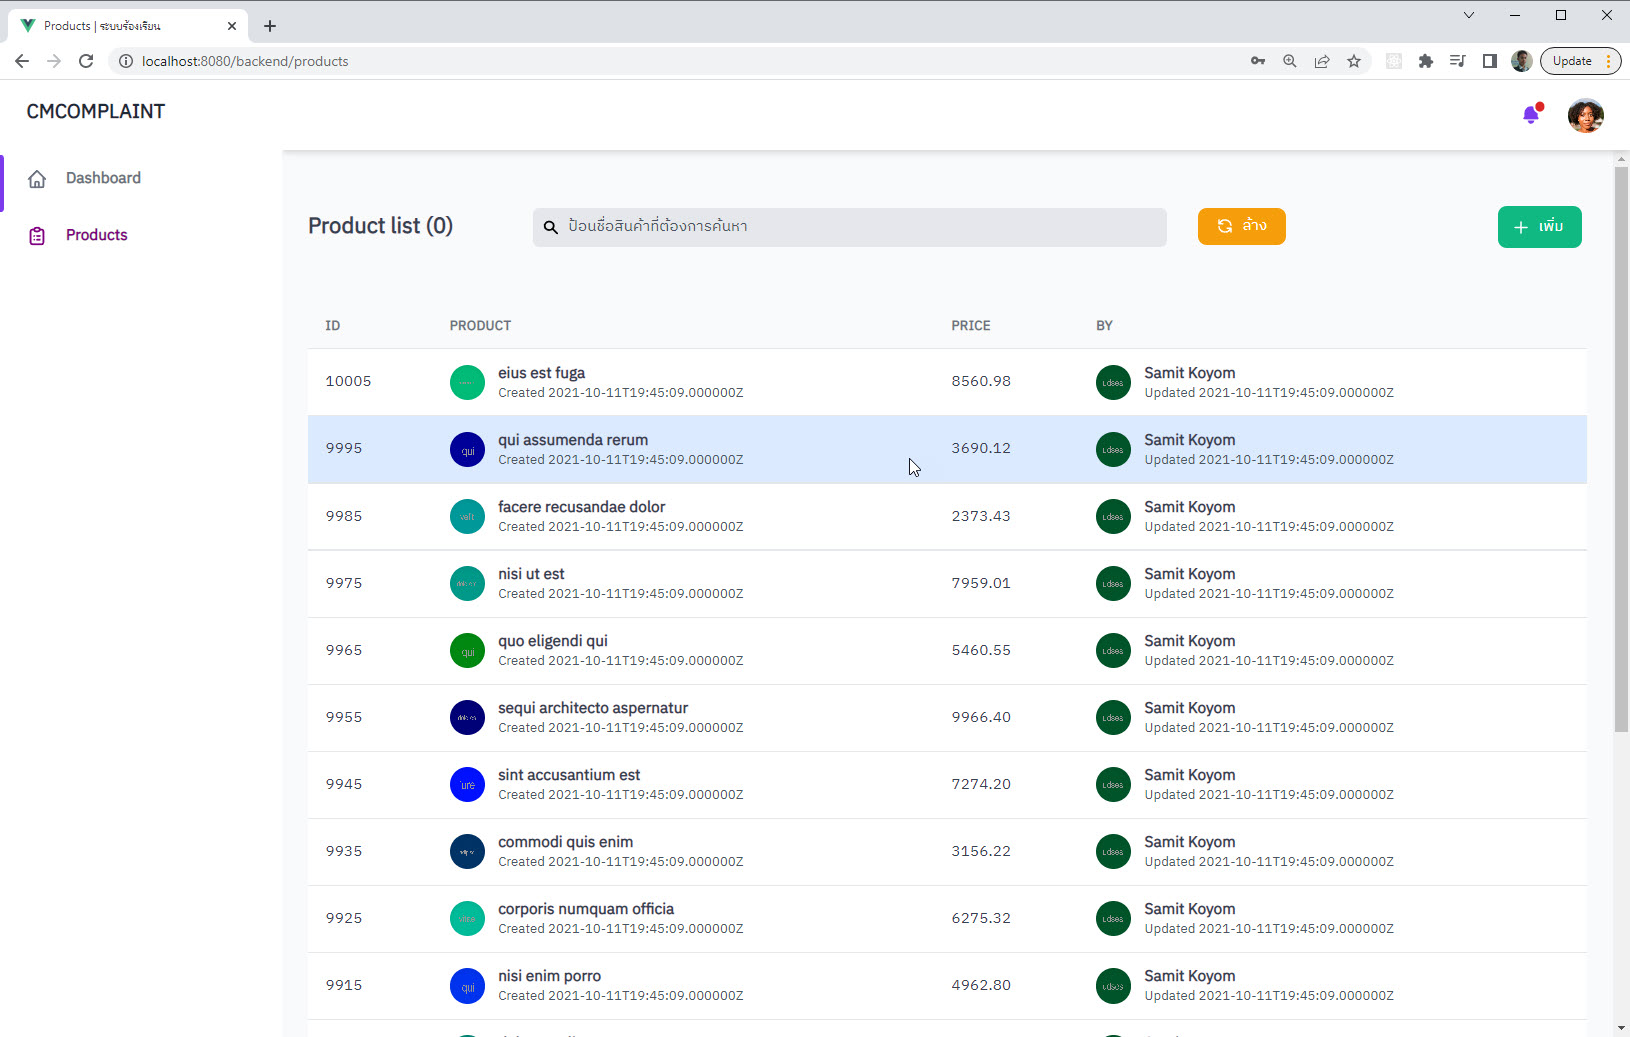Click product thumbnail for eius est fuga

467,382
